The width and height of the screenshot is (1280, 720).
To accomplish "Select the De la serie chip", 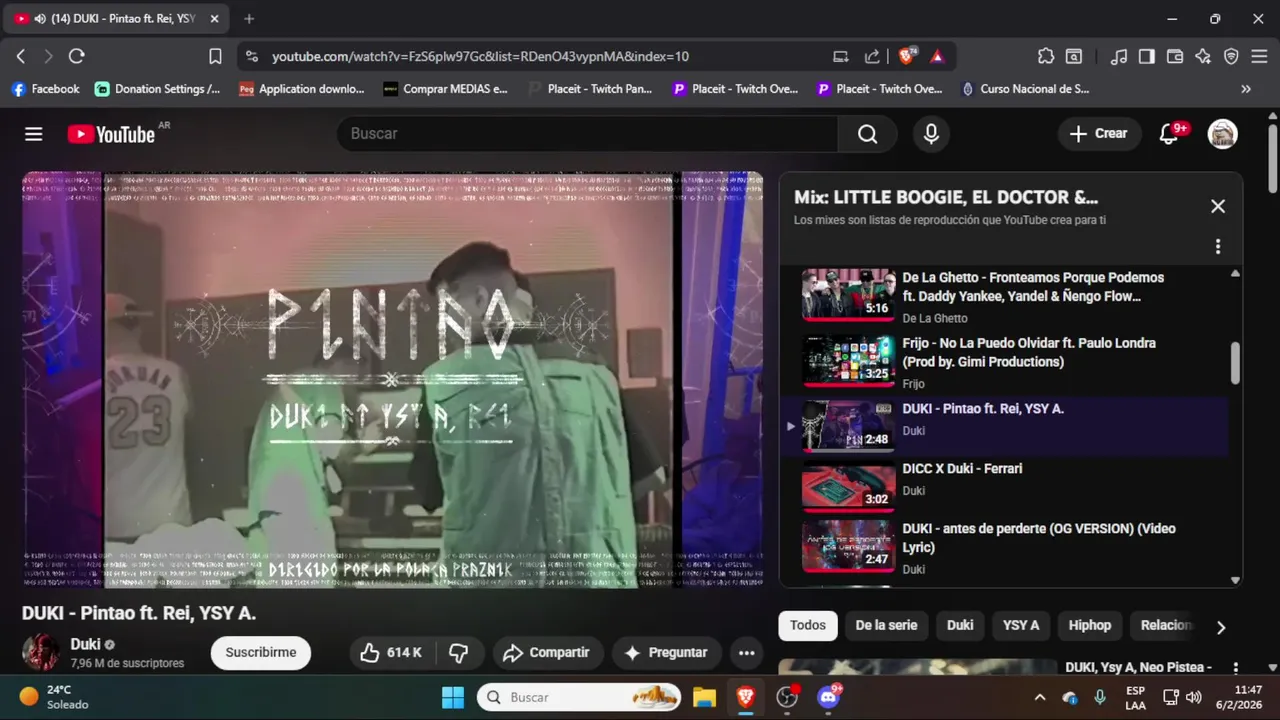I will point(886,626).
